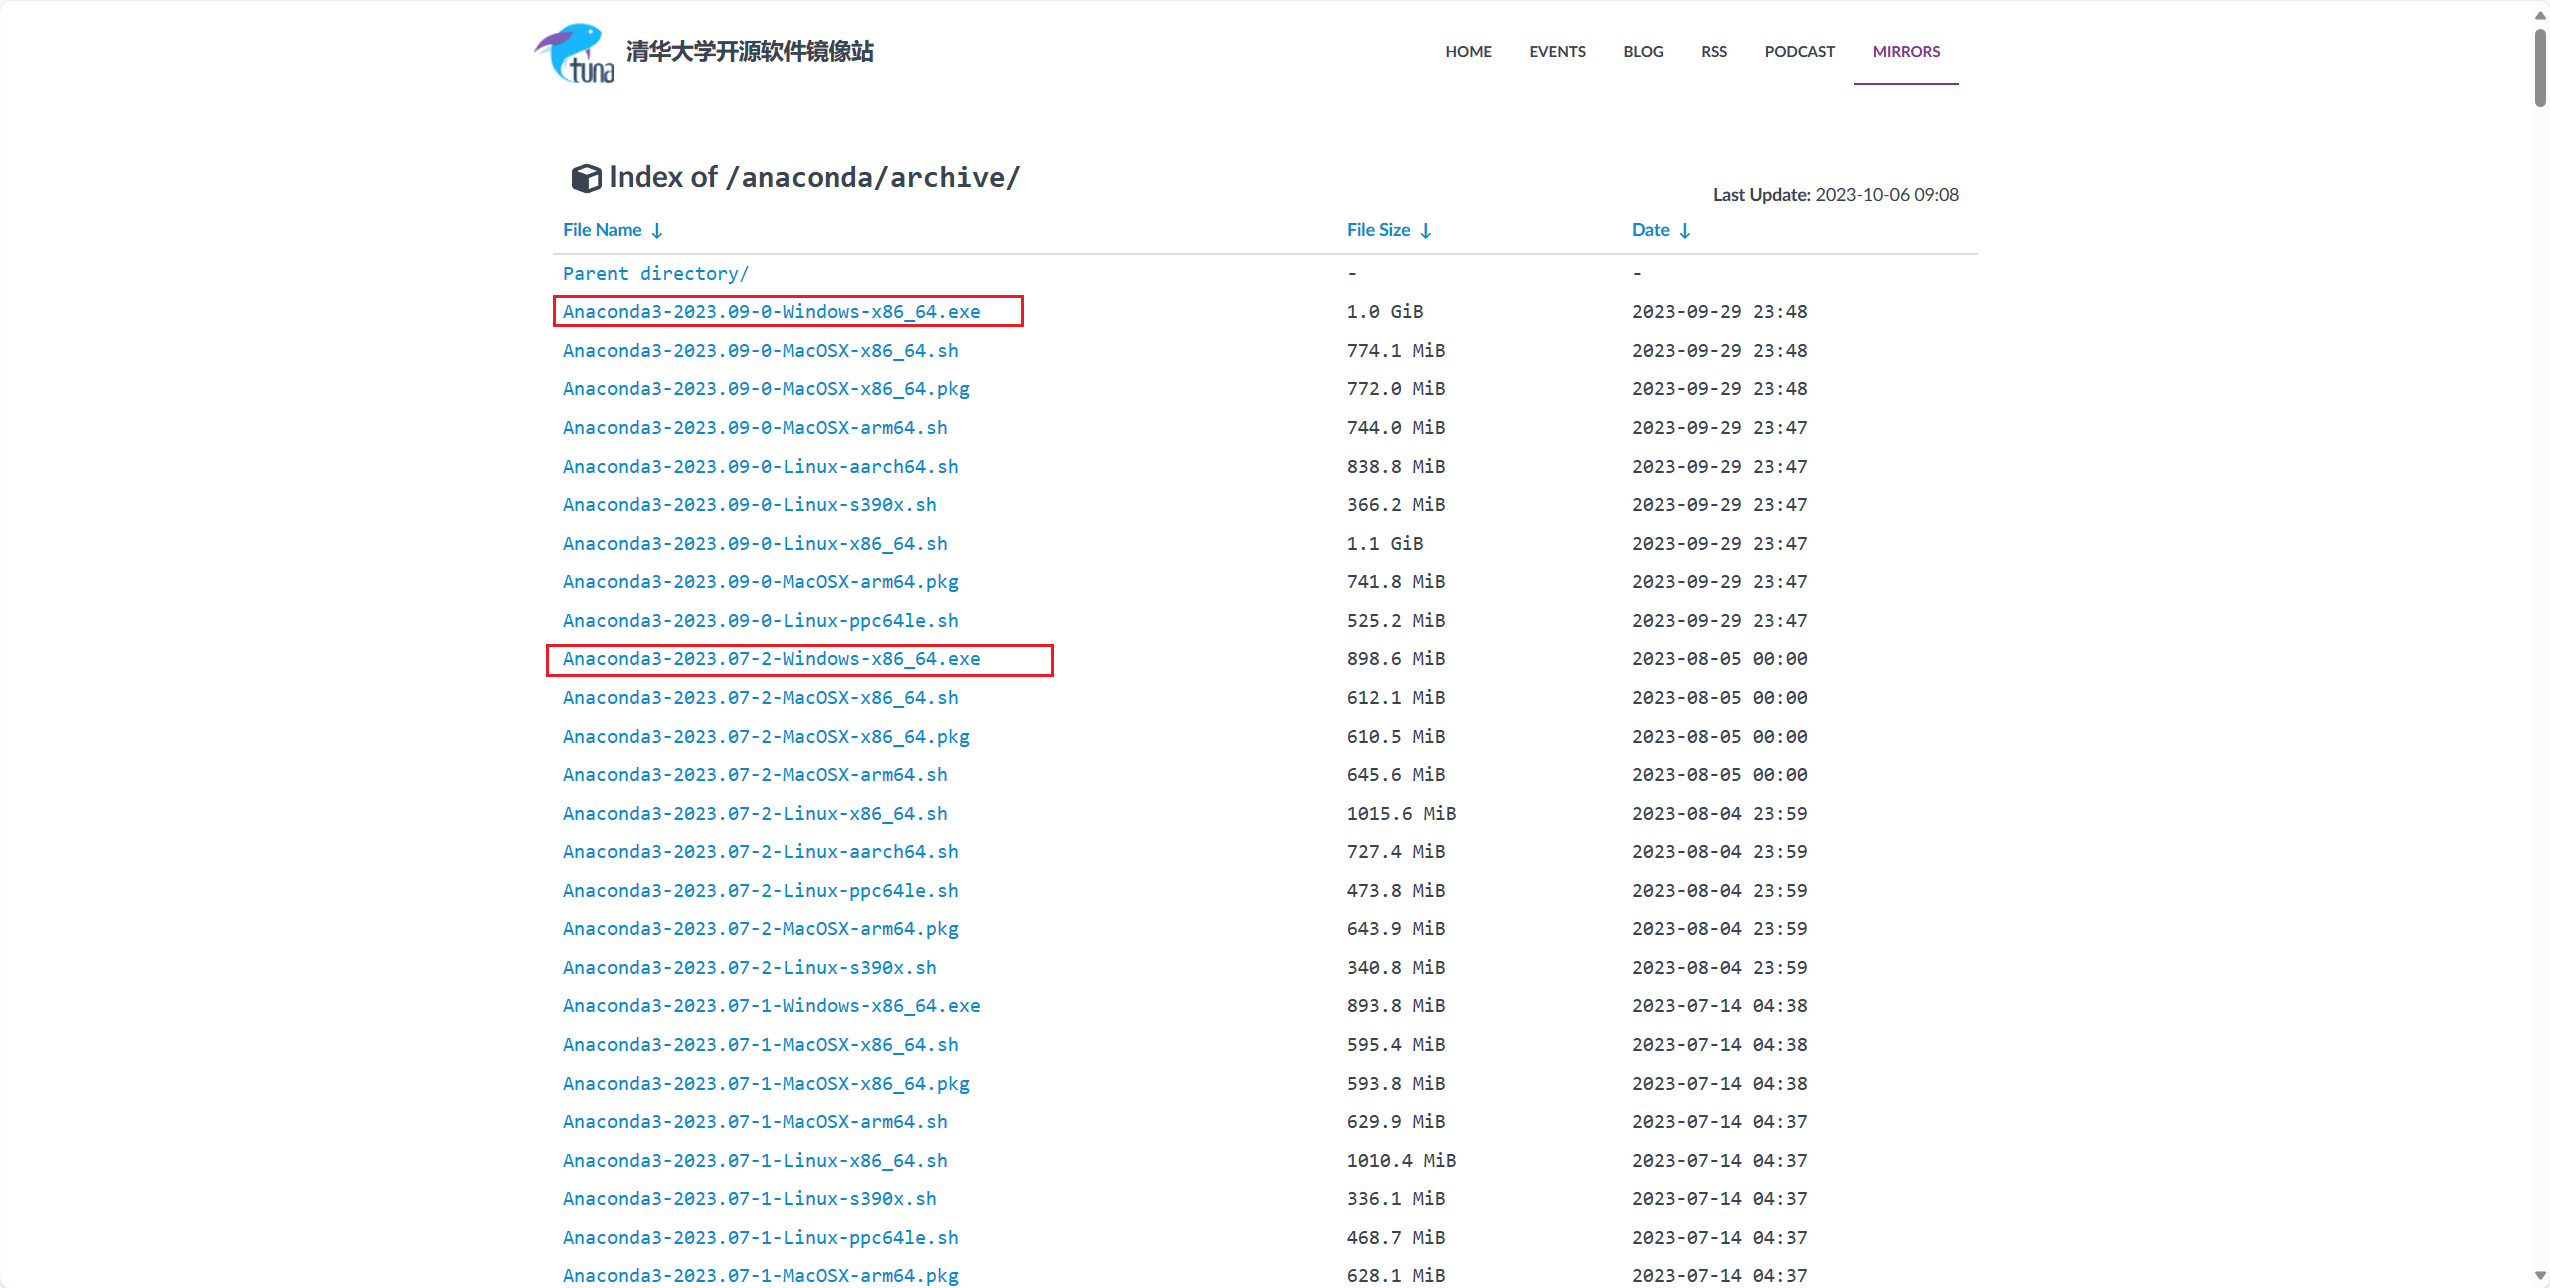Open the EVENTS page
2550x1288 pixels.
point(1557,52)
